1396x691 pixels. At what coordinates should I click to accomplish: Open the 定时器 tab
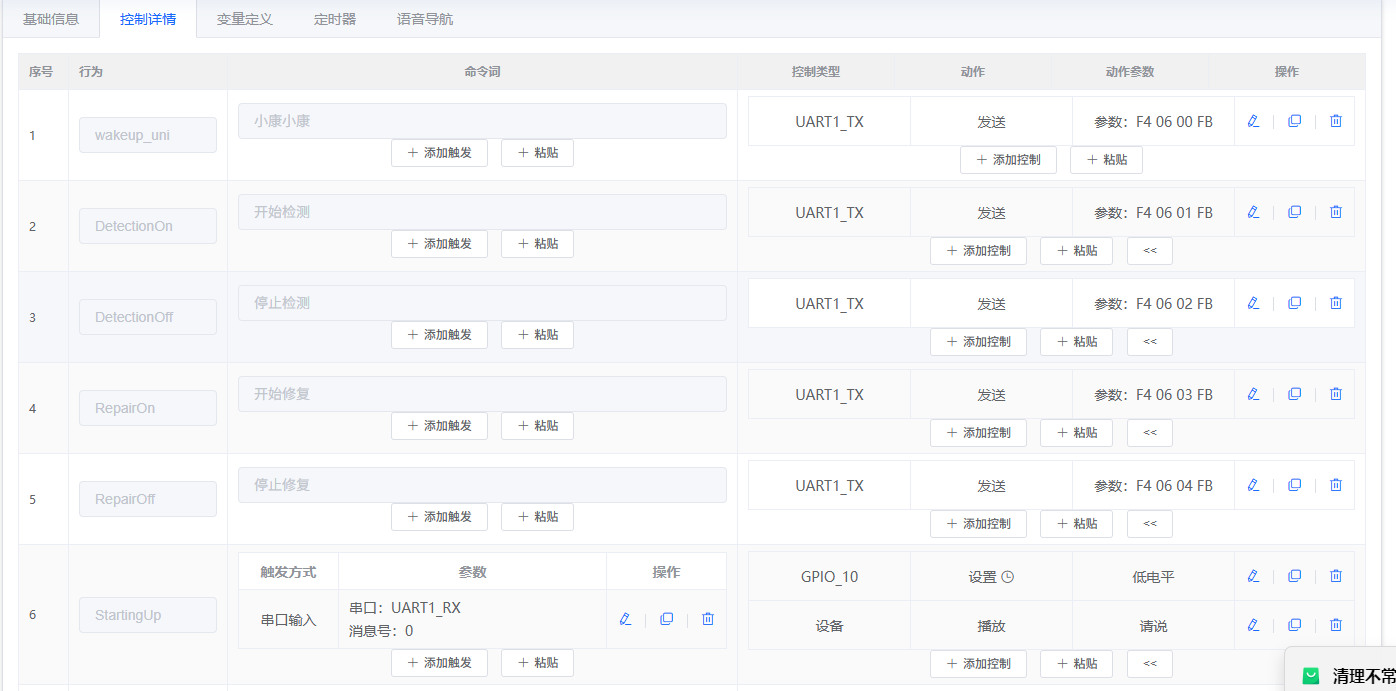334,18
